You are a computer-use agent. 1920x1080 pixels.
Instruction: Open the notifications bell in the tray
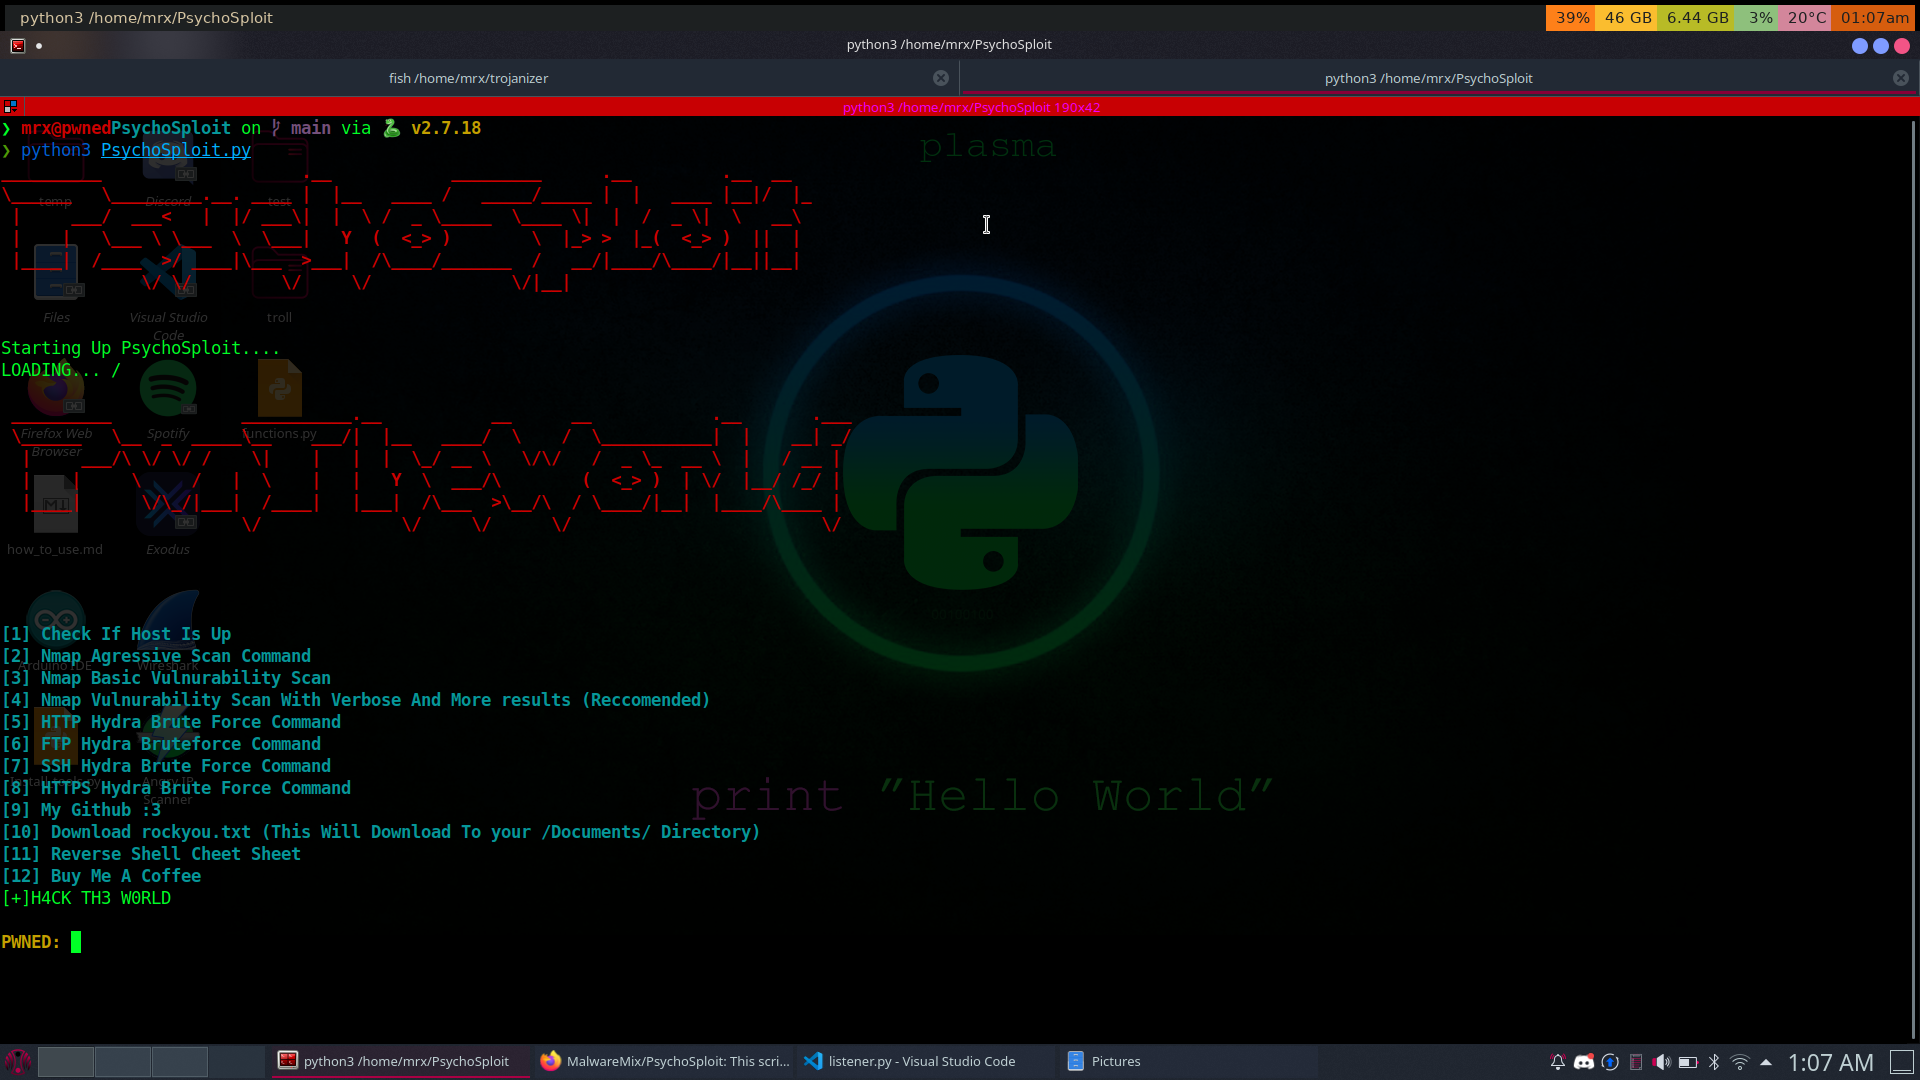click(x=1557, y=1062)
